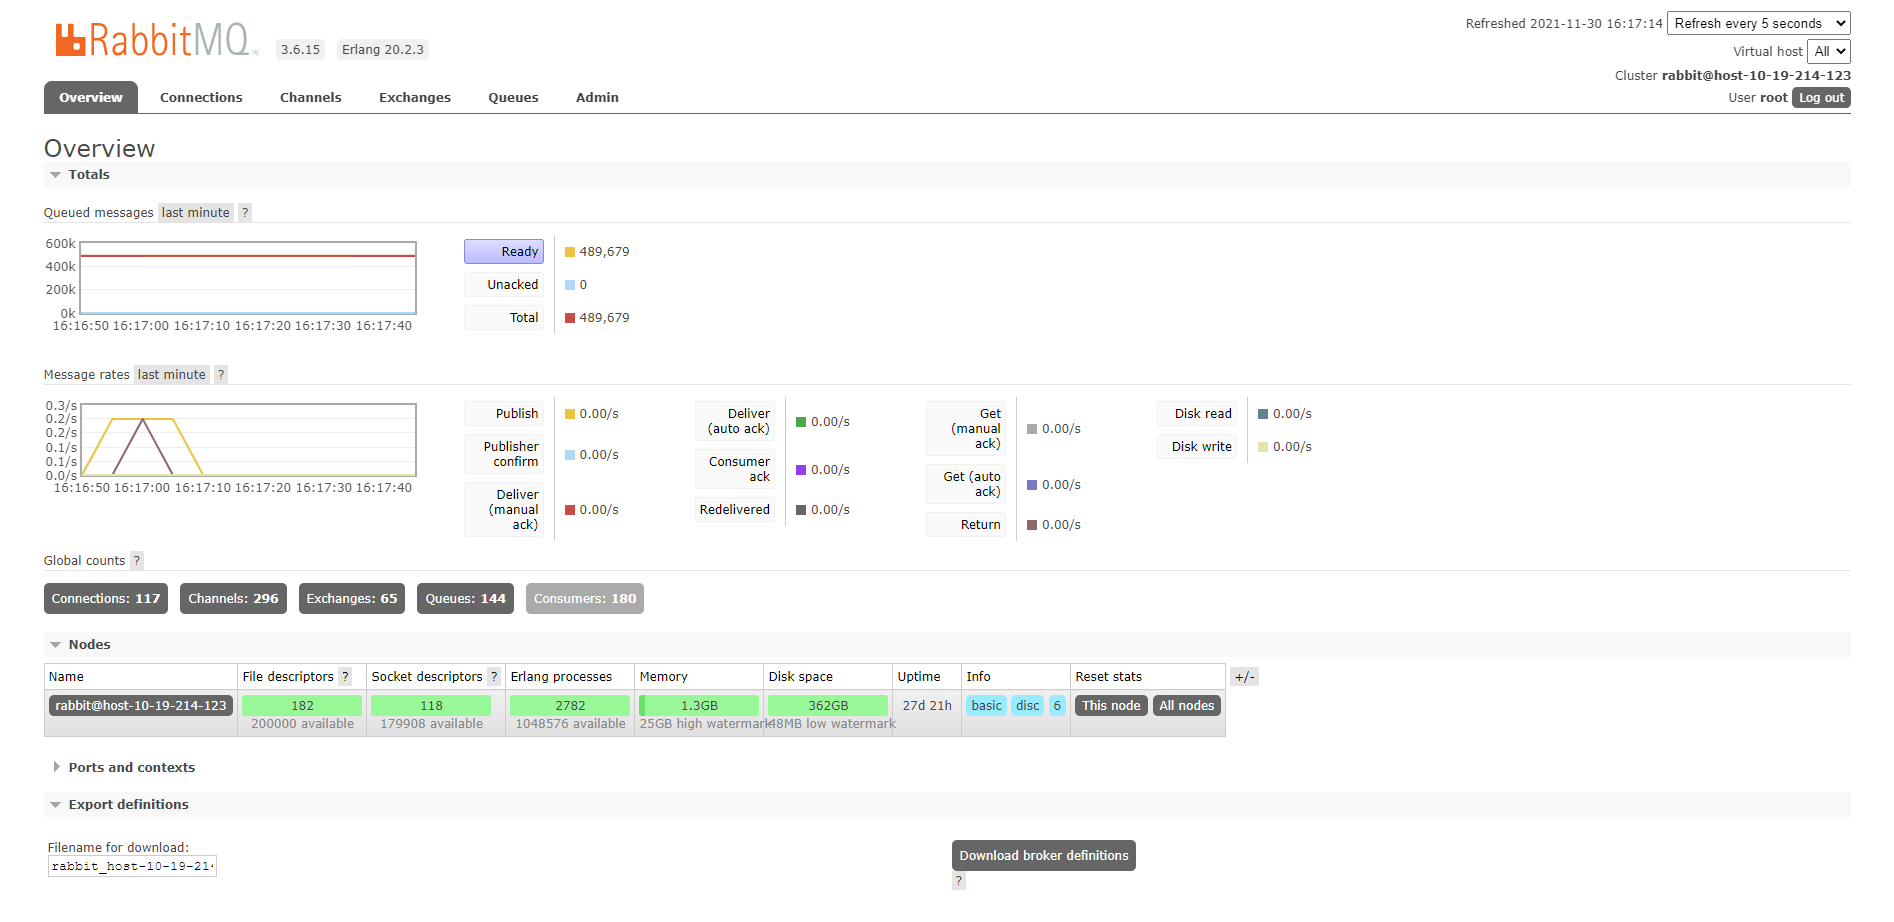Viewport: 1894px width, 922px height.
Task: Switch to the Connections tab
Action: click(201, 97)
